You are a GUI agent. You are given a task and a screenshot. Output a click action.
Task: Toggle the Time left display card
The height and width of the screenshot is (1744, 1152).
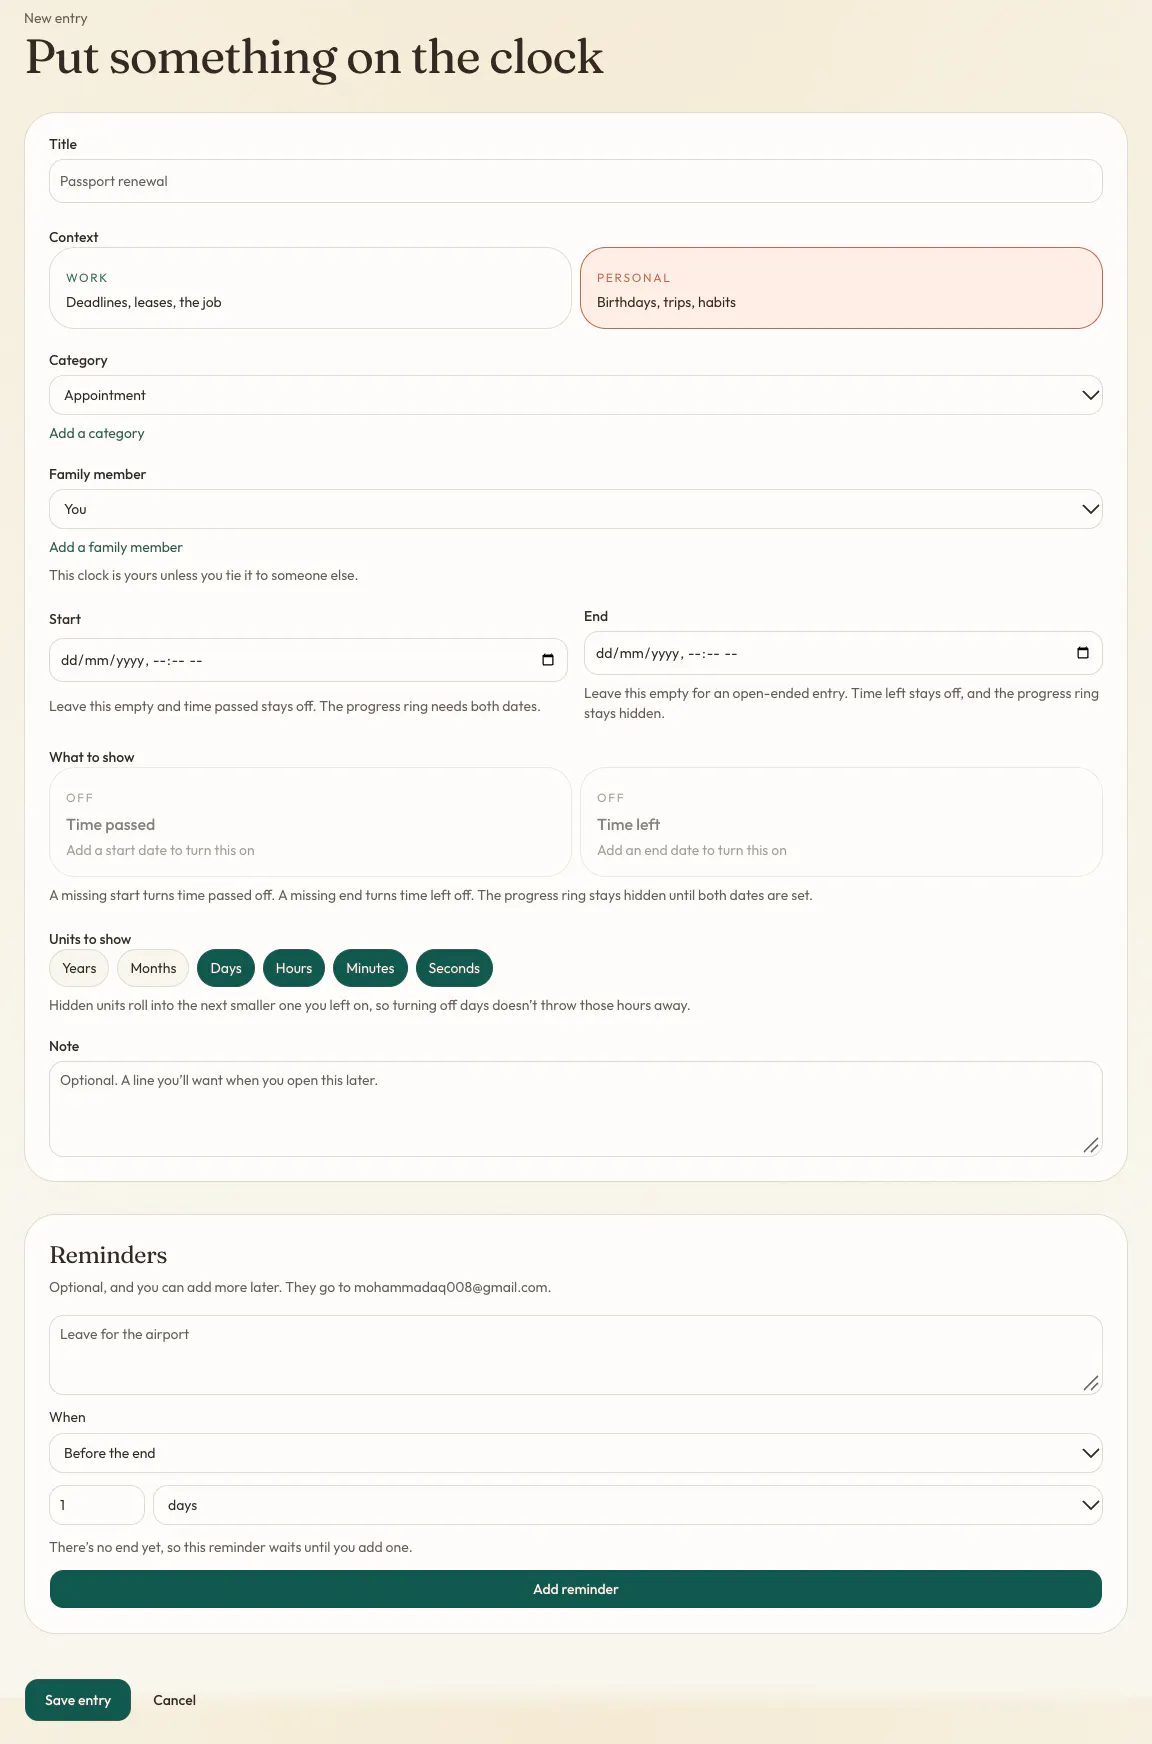click(841, 822)
